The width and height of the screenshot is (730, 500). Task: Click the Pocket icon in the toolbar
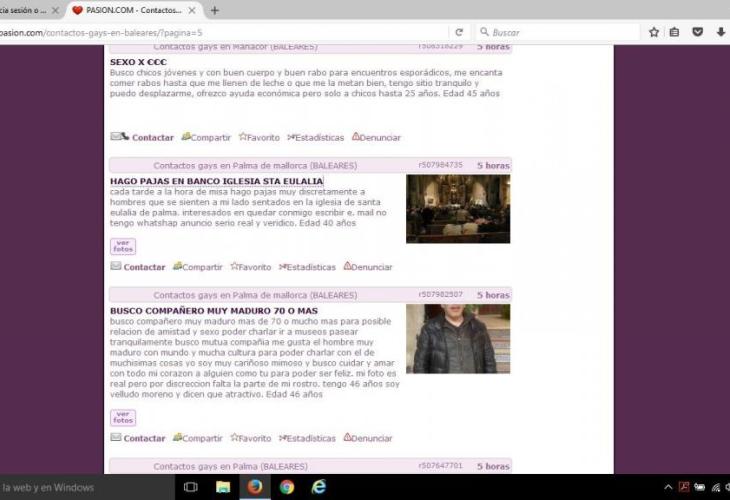pos(698,32)
